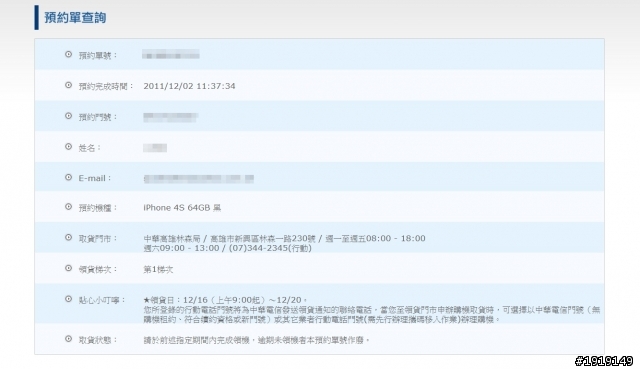Viewport: 640px width, 369px height.
Task: Select the 預約機種 label
Action: tap(98, 208)
